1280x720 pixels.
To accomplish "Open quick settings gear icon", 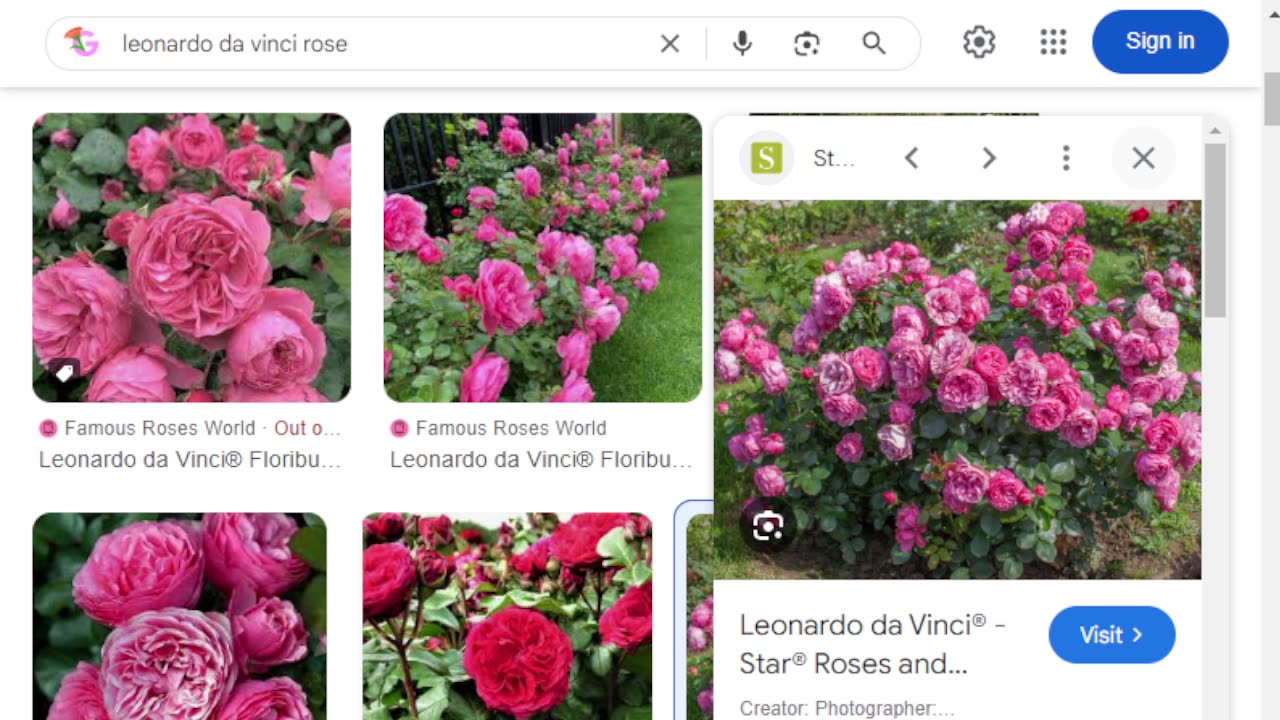I will (979, 42).
